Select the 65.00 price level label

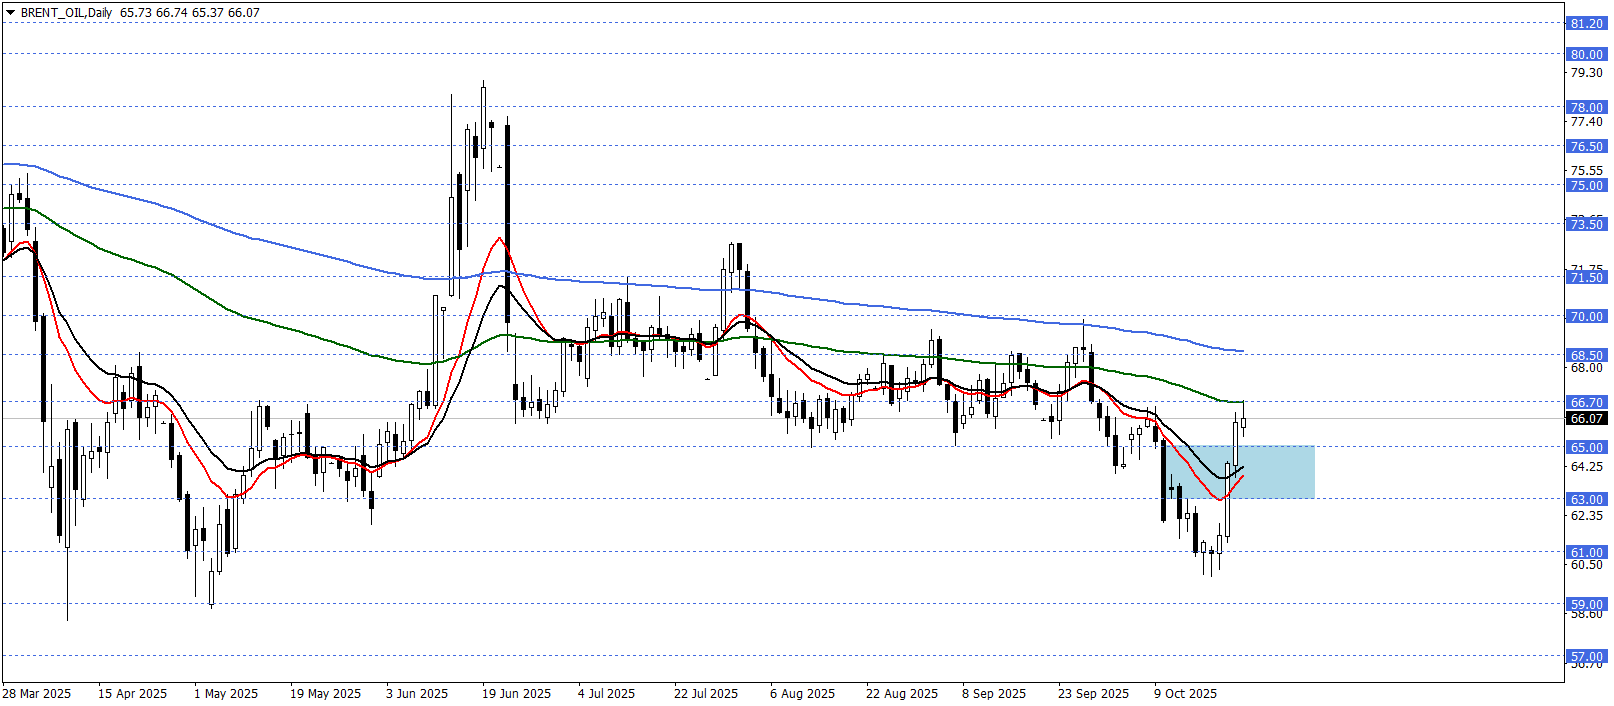tap(1586, 447)
